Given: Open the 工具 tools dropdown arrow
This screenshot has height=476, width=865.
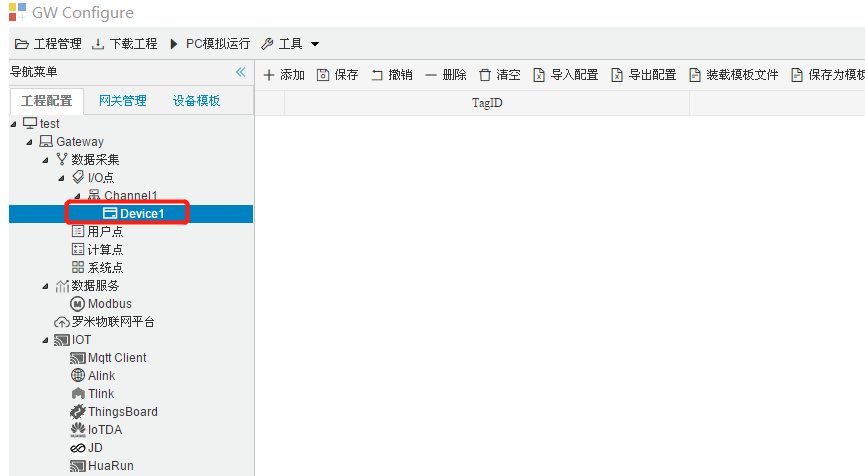Looking at the screenshot, I should pyautogui.click(x=315, y=44).
